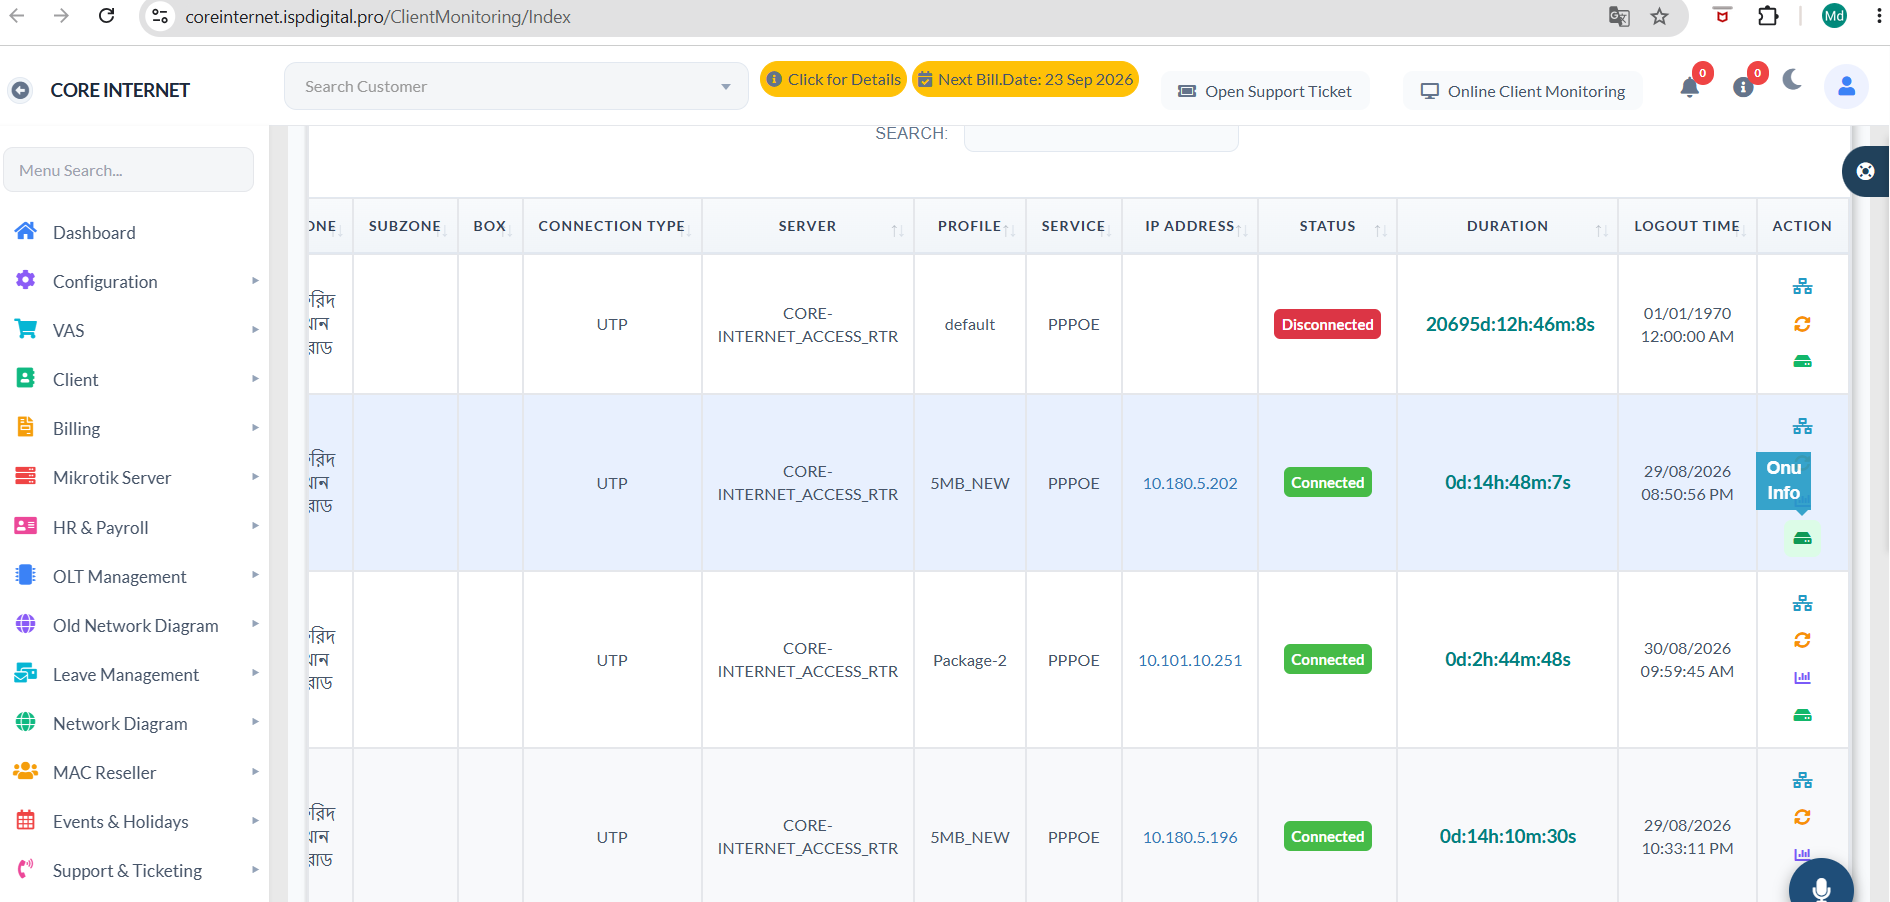Expand Mikrotik Server menu
Screen dimensions: 1890x902
(x=136, y=478)
